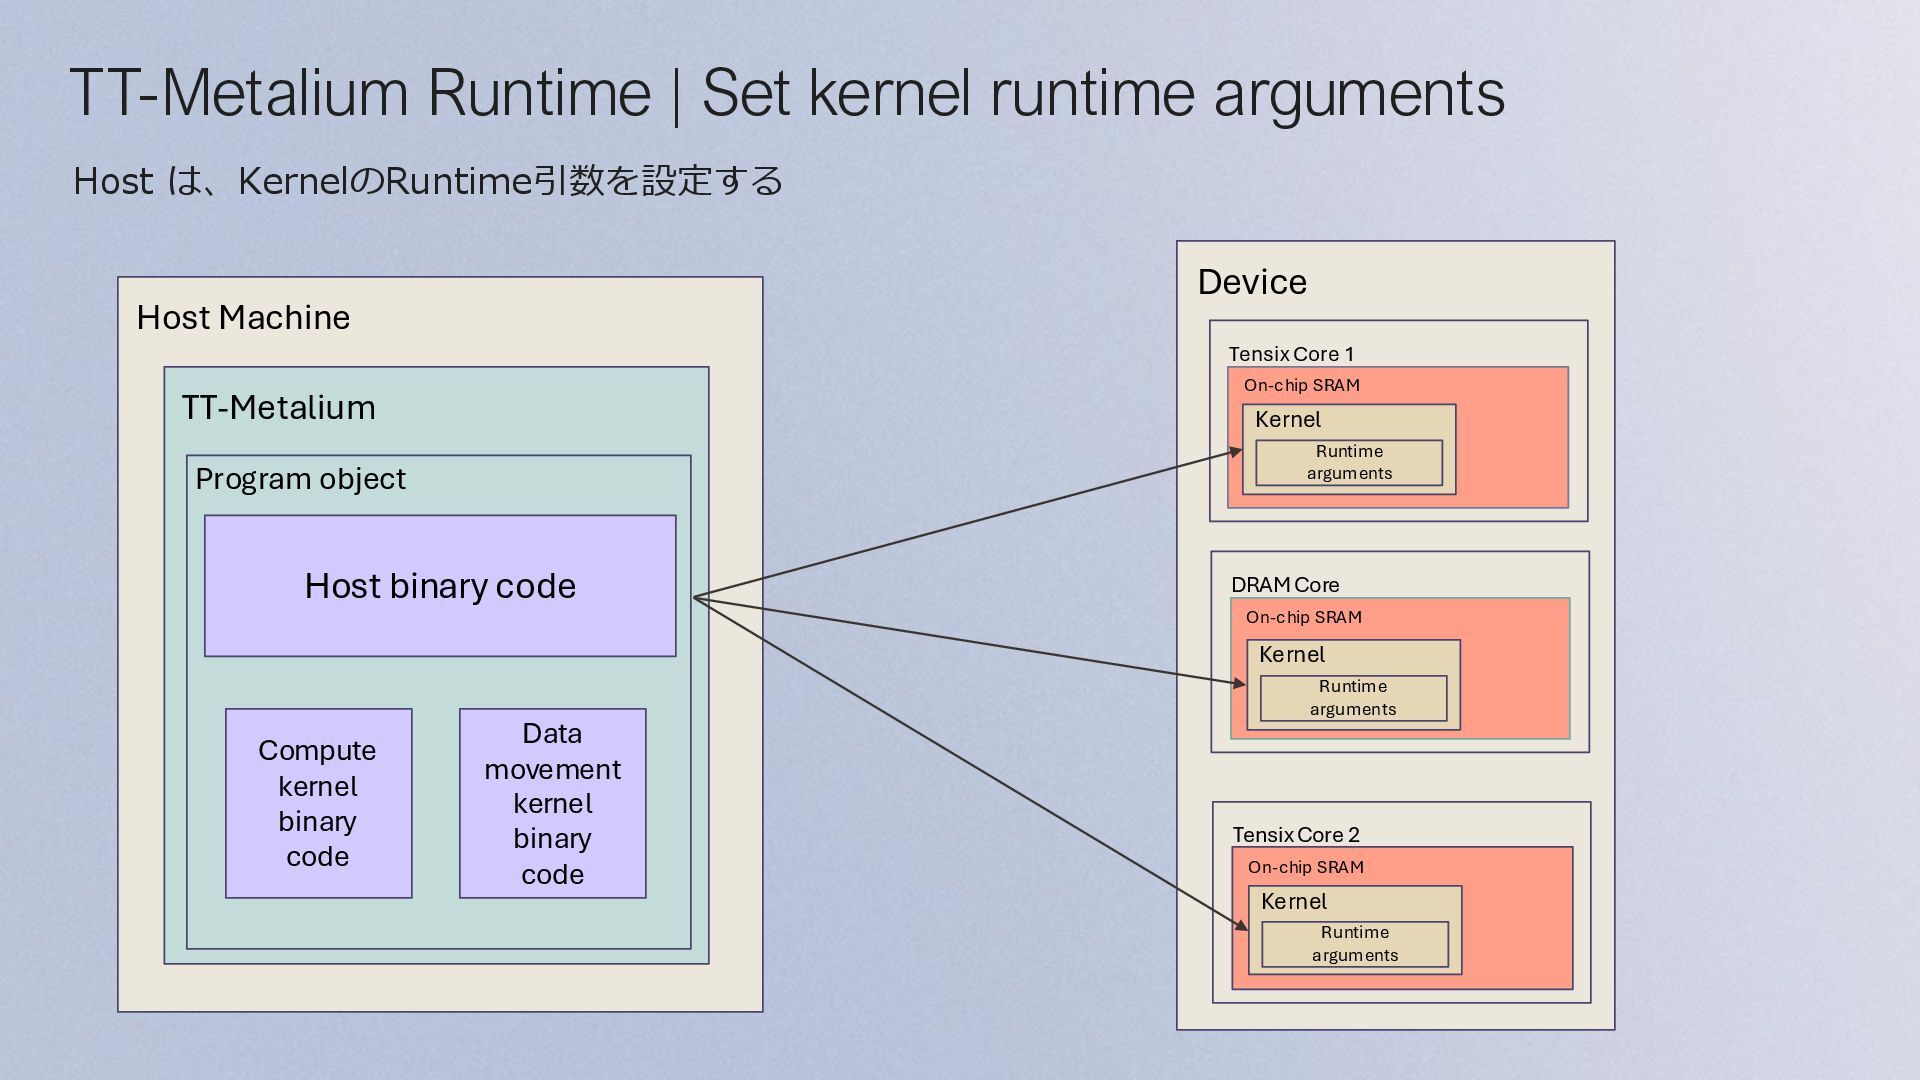Click "On-chip SRAM" text in Tensix Core 1

pyautogui.click(x=1302, y=385)
